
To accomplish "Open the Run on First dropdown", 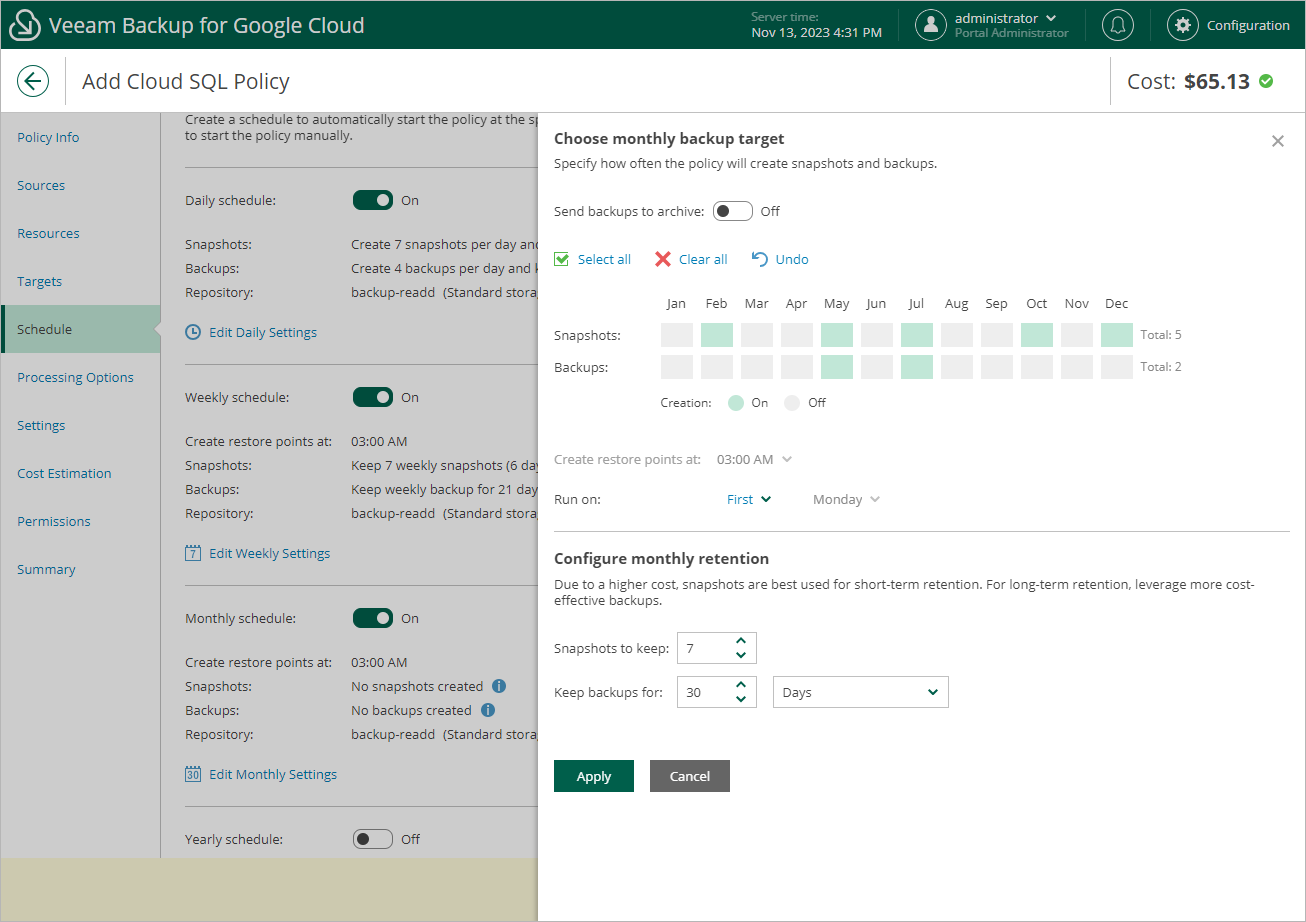I will (749, 499).
